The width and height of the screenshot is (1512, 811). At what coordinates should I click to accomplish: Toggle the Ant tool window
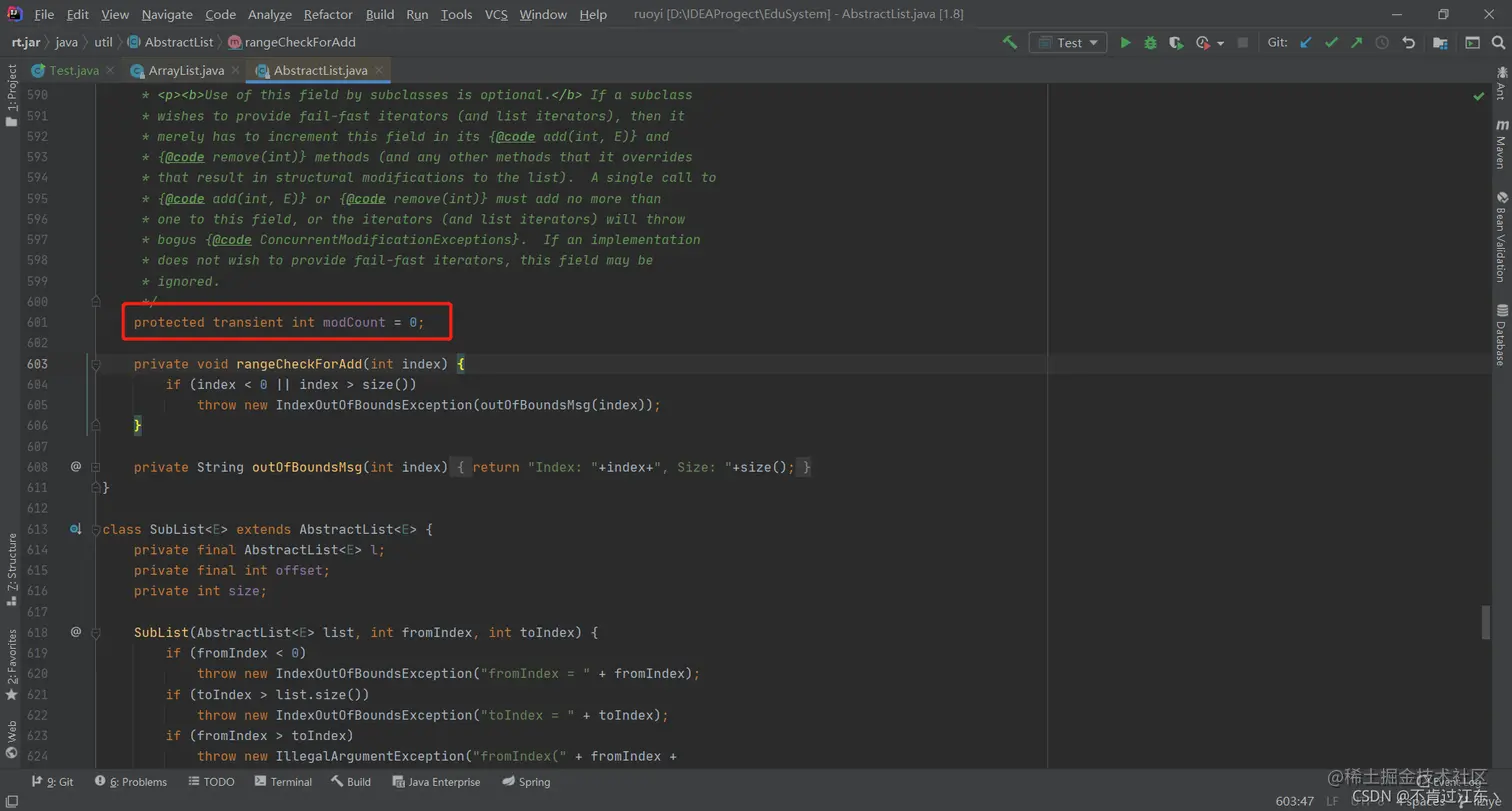(1501, 83)
